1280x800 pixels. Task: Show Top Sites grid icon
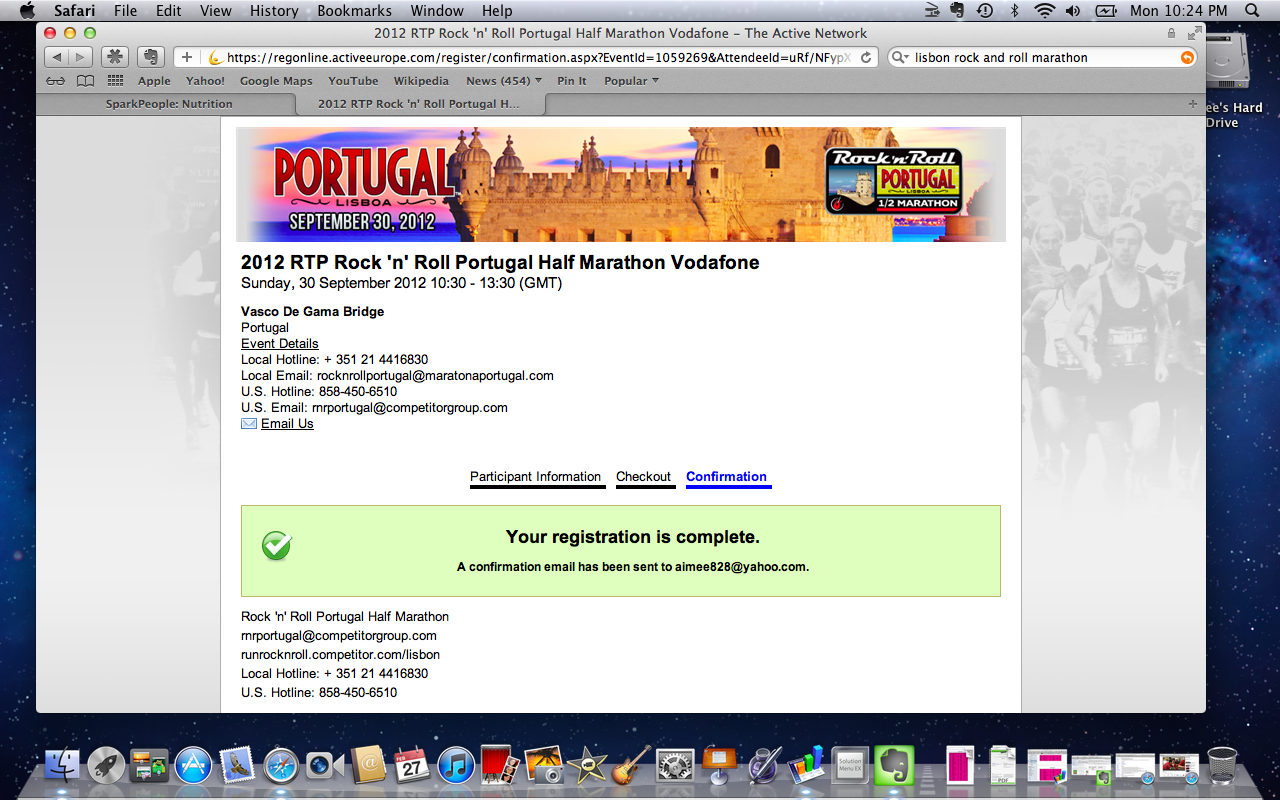click(115, 81)
